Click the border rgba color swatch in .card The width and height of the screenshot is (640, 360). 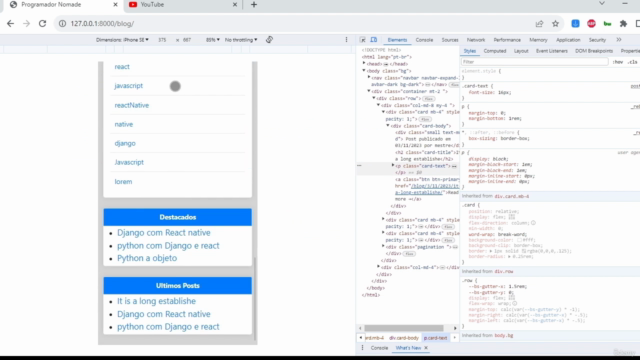[524, 251]
